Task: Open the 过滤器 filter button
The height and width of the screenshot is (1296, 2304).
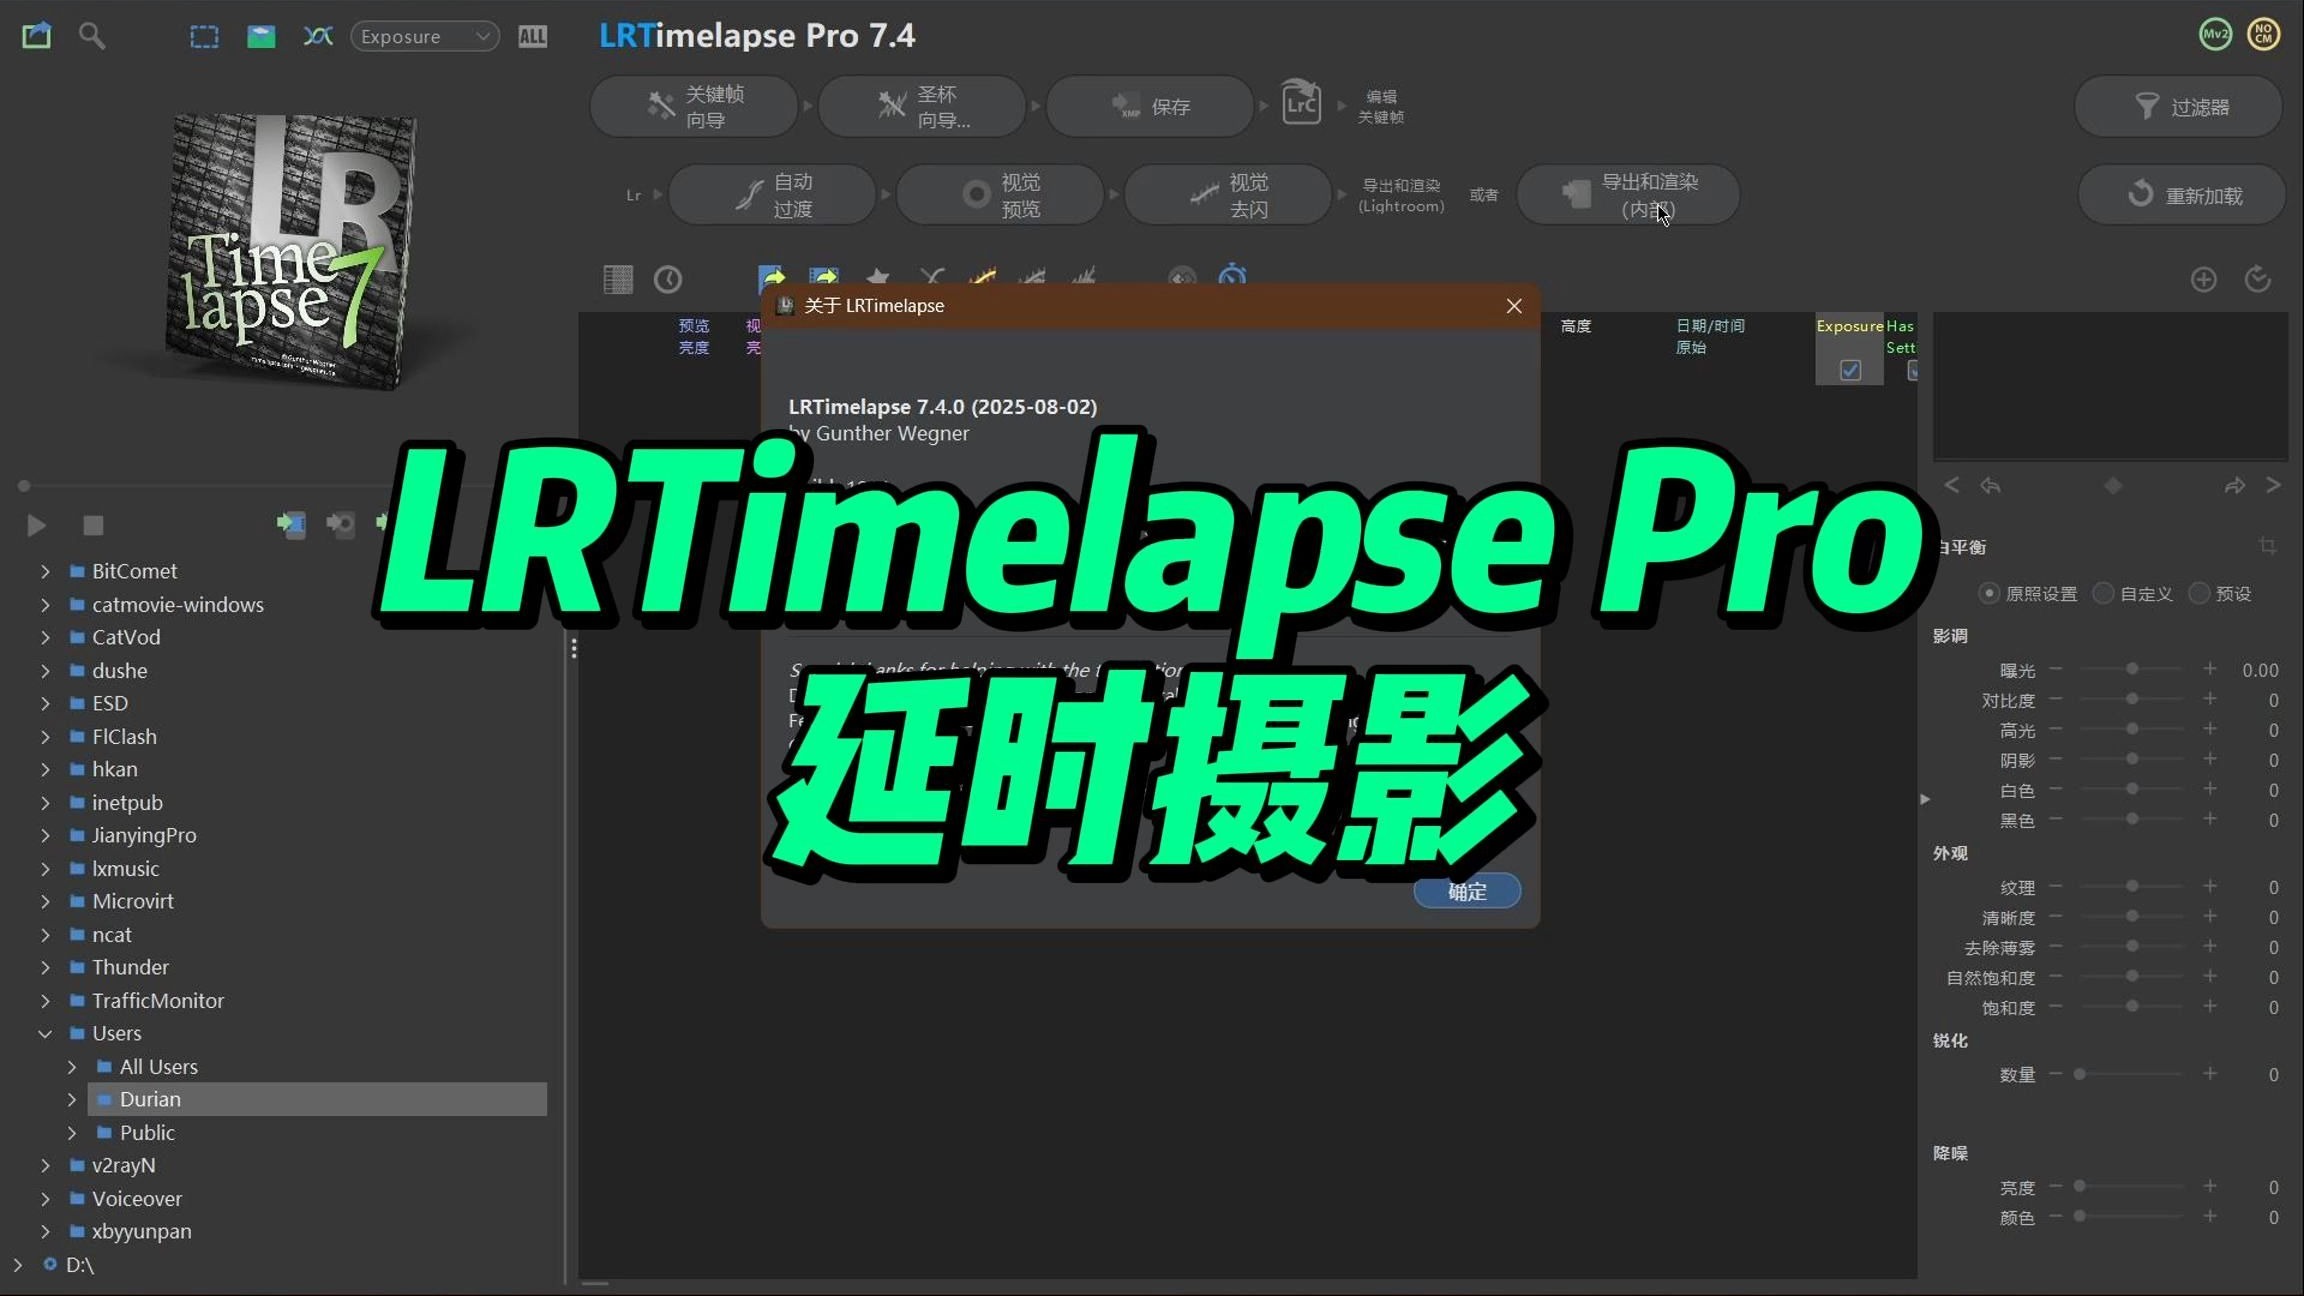Action: pyautogui.click(x=2178, y=106)
